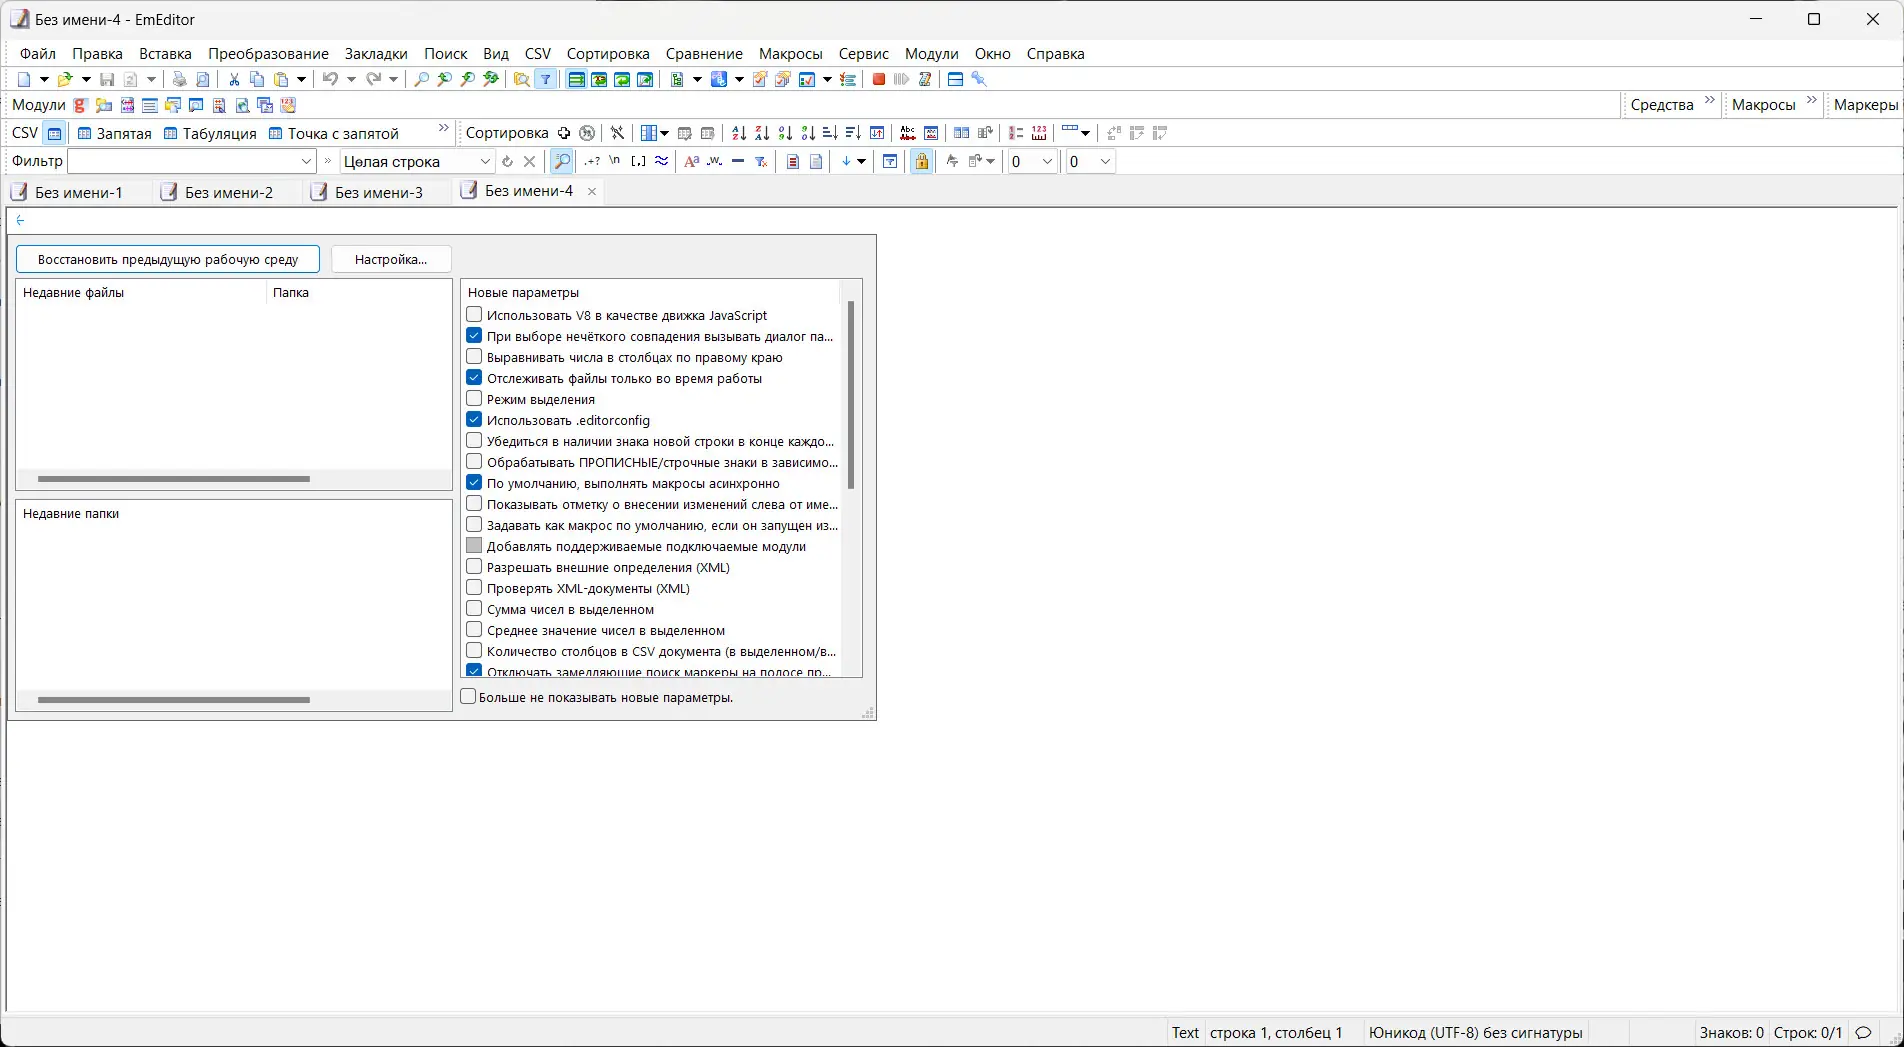Switch to the 'Без имени-2' tab
Screen dimensions: 1904x1047
pyautogui.click(x=229, y=192)
